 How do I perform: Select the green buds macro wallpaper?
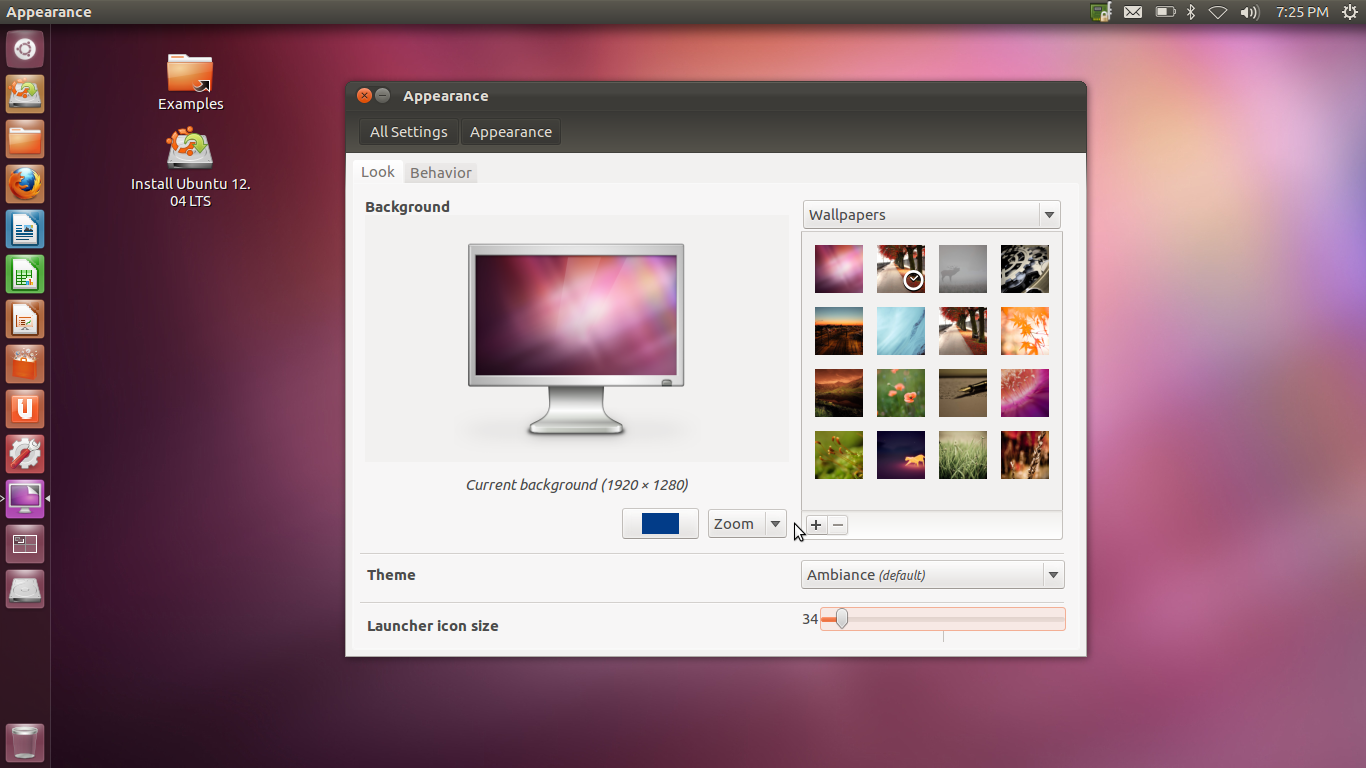(839, 455)
